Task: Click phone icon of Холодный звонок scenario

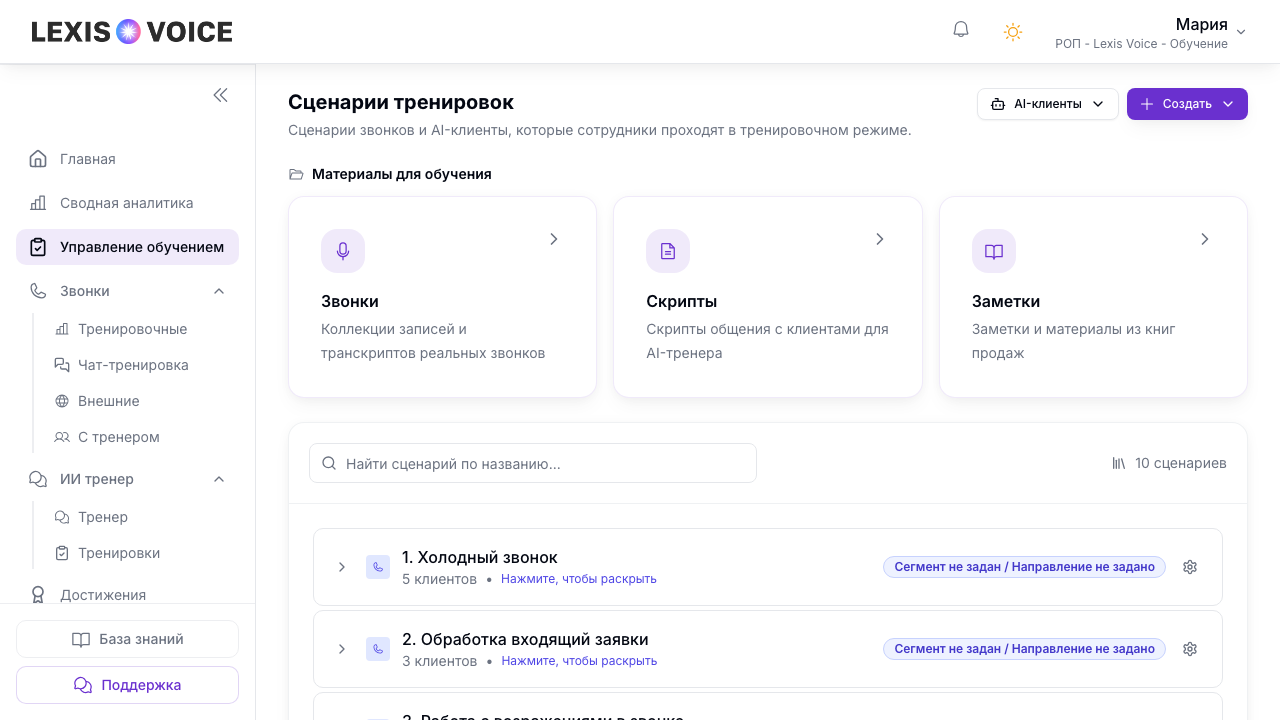Action: click(x=378, y=567)
